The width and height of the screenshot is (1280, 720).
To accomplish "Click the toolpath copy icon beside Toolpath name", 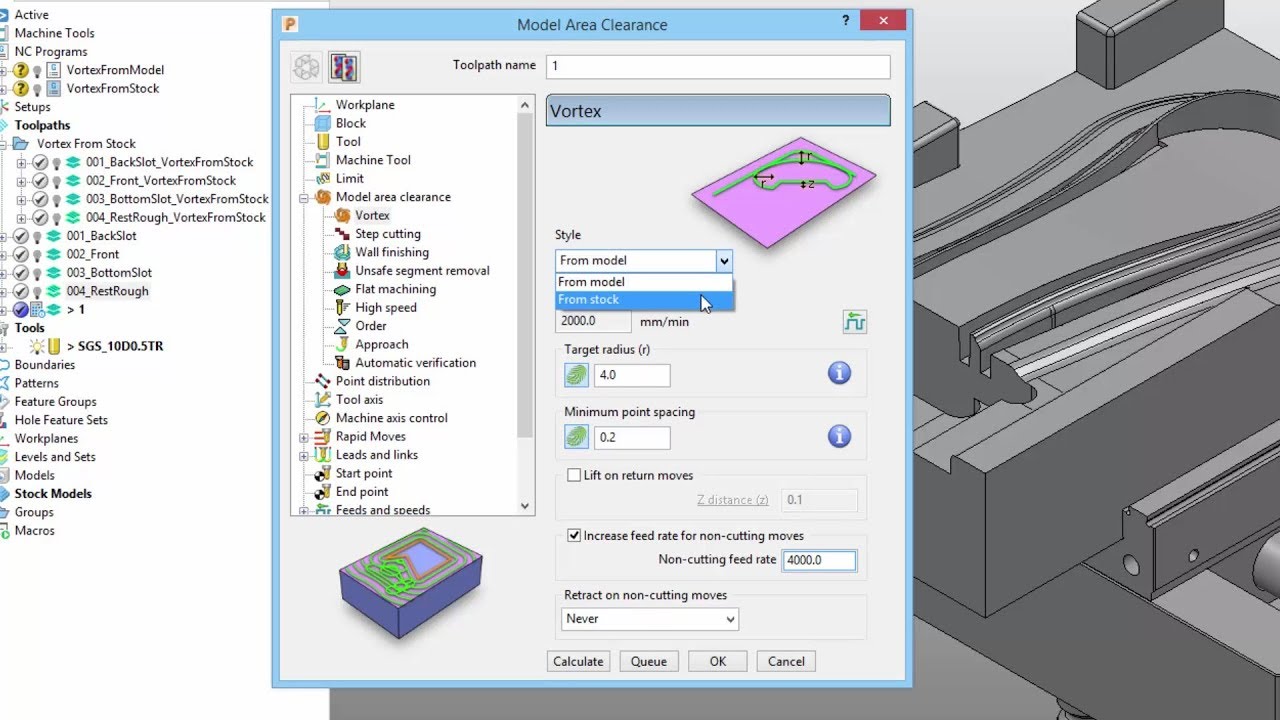I will pos(344,67).
